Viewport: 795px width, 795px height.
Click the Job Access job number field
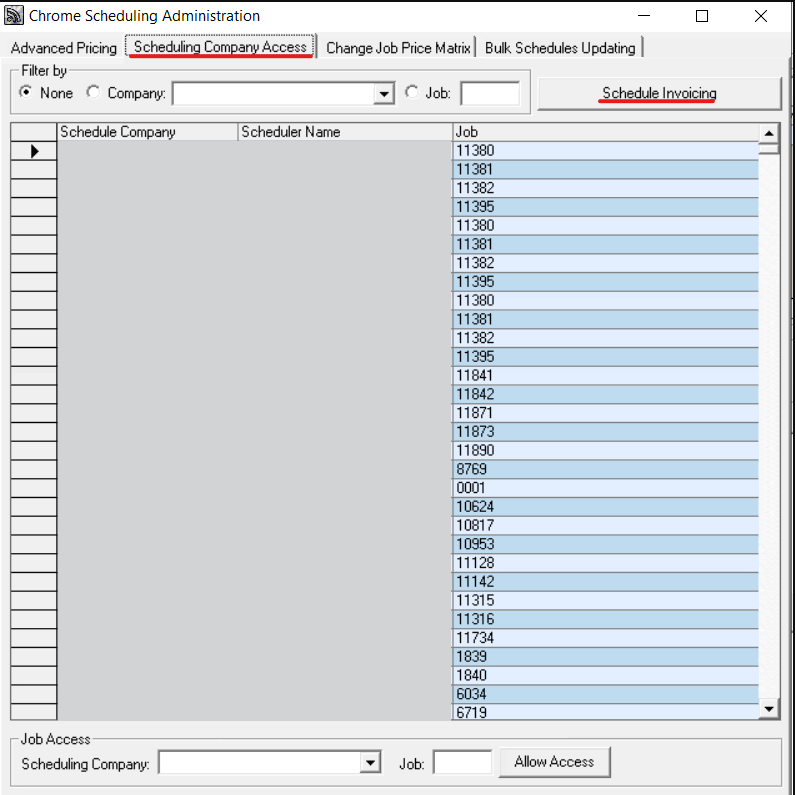tap(462, 763)
